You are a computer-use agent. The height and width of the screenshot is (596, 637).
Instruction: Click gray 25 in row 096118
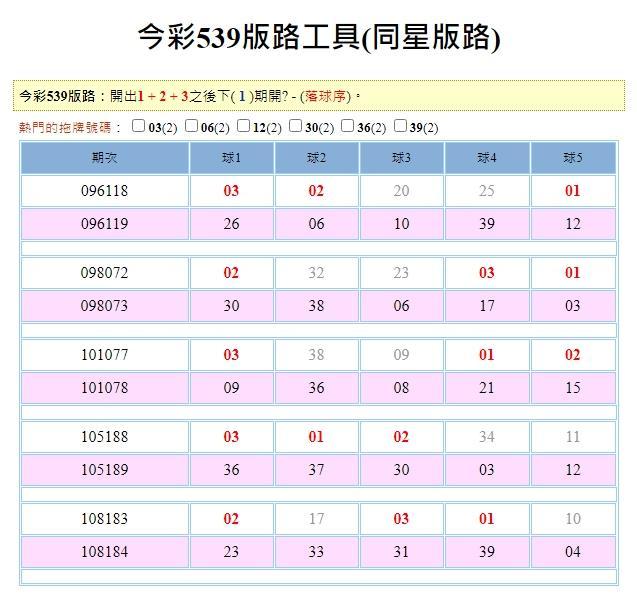[x=487, y=191]
